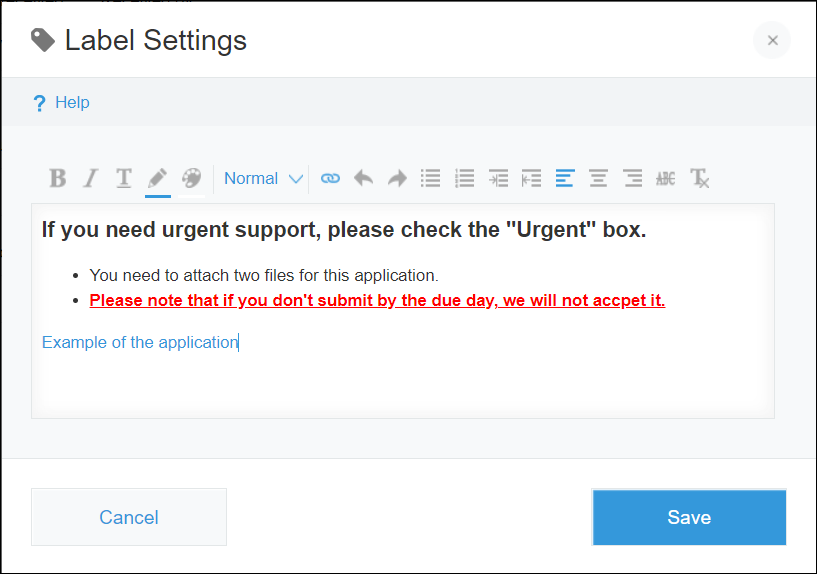Image resolution: width=817 pixels, height=574 pixels.
Task: Insert a bulleted list
Action: (x=431, y=178)
